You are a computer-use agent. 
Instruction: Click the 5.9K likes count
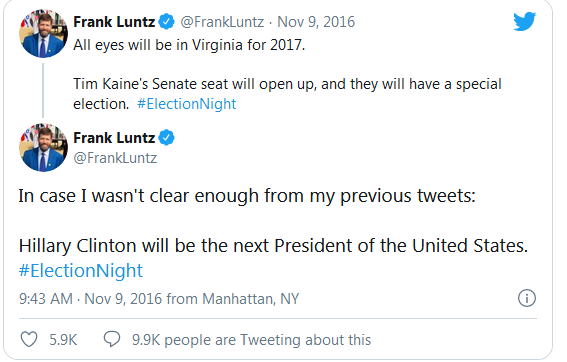tap(63, 340)
